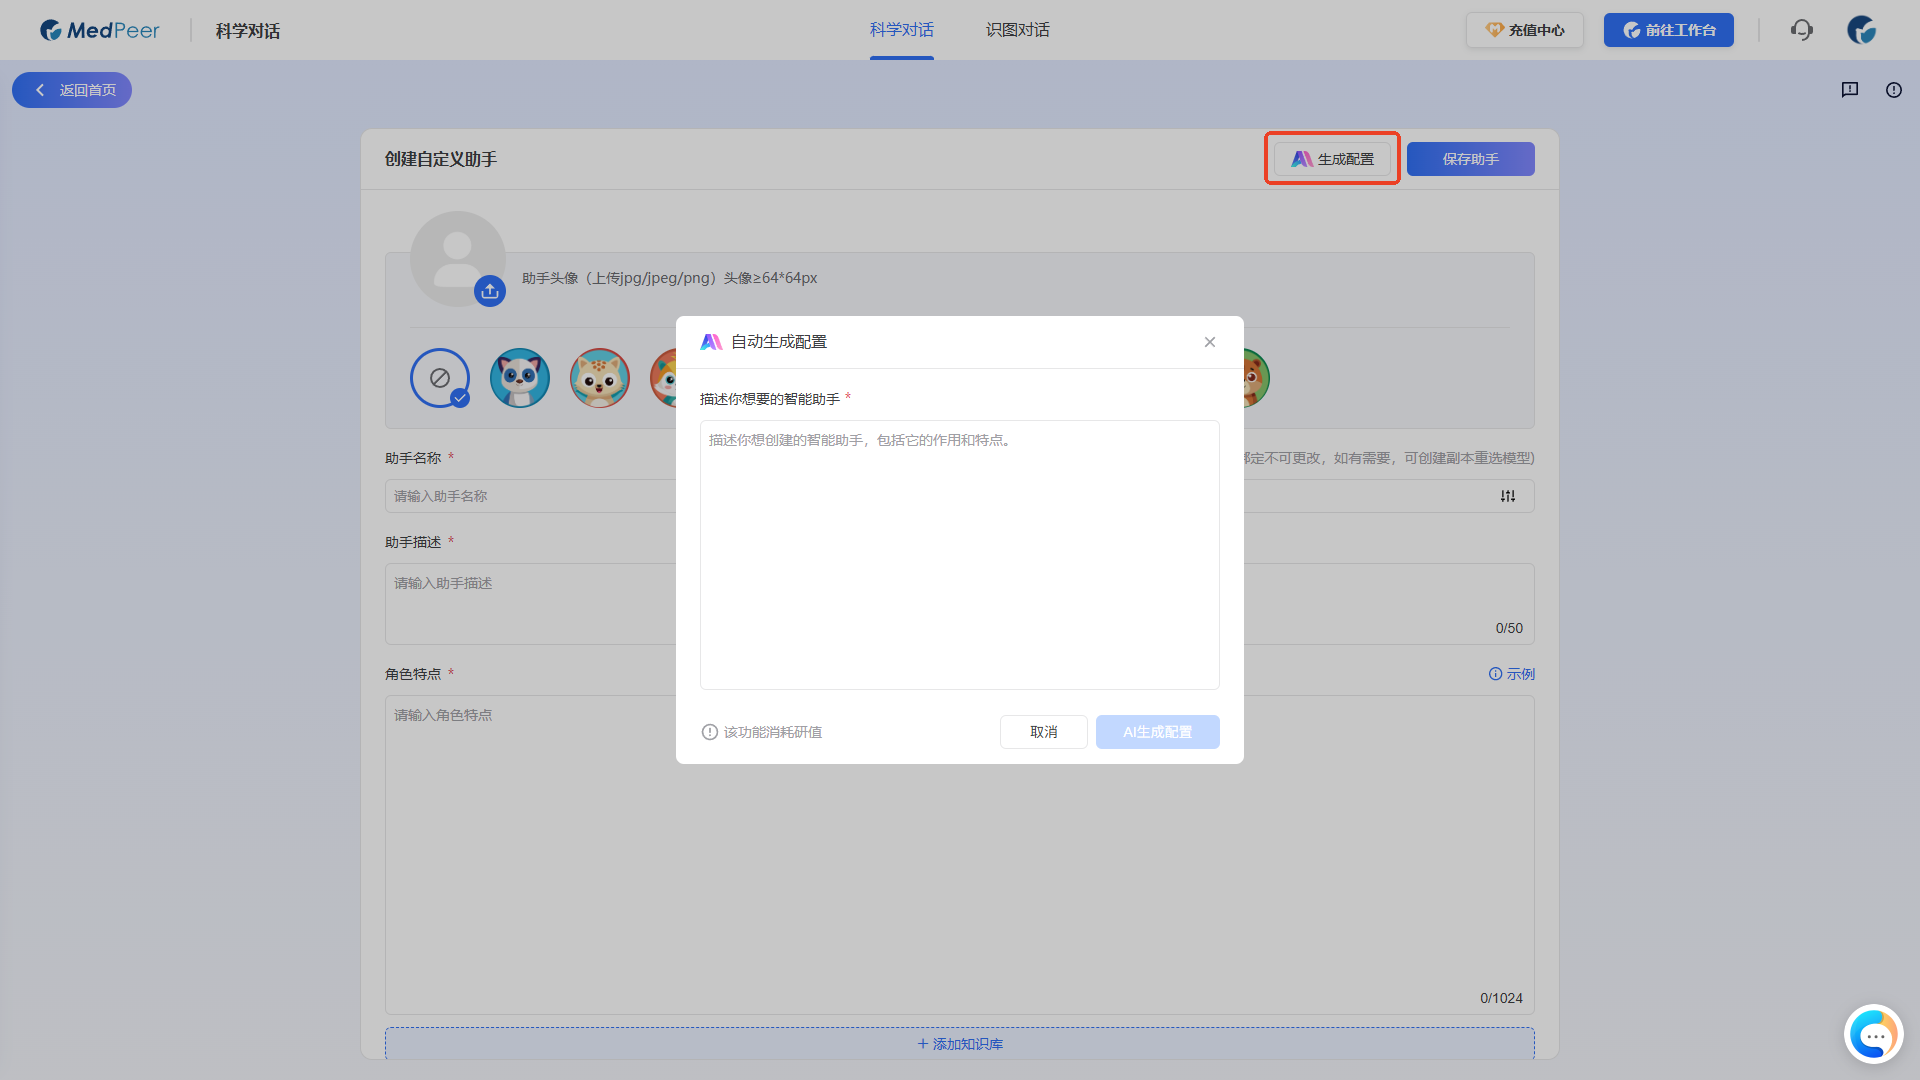1920x1080 pixels.
Task: Click the AI生成配置 button
Action: (1157, 732)
